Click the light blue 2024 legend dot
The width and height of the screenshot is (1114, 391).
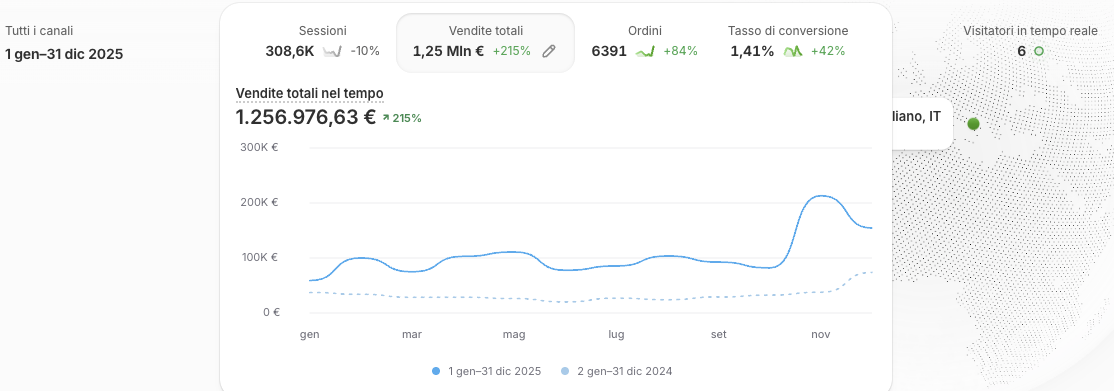coord(565,371)
